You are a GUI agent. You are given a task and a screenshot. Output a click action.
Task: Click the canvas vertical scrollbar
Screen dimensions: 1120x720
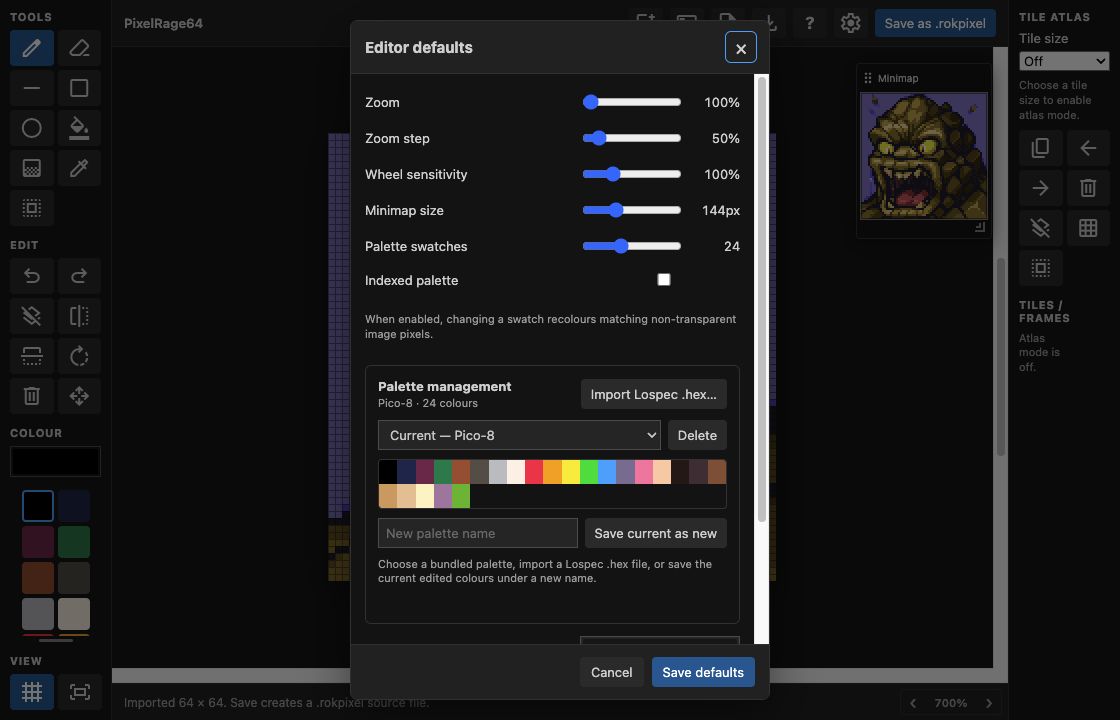point(1001,357)
